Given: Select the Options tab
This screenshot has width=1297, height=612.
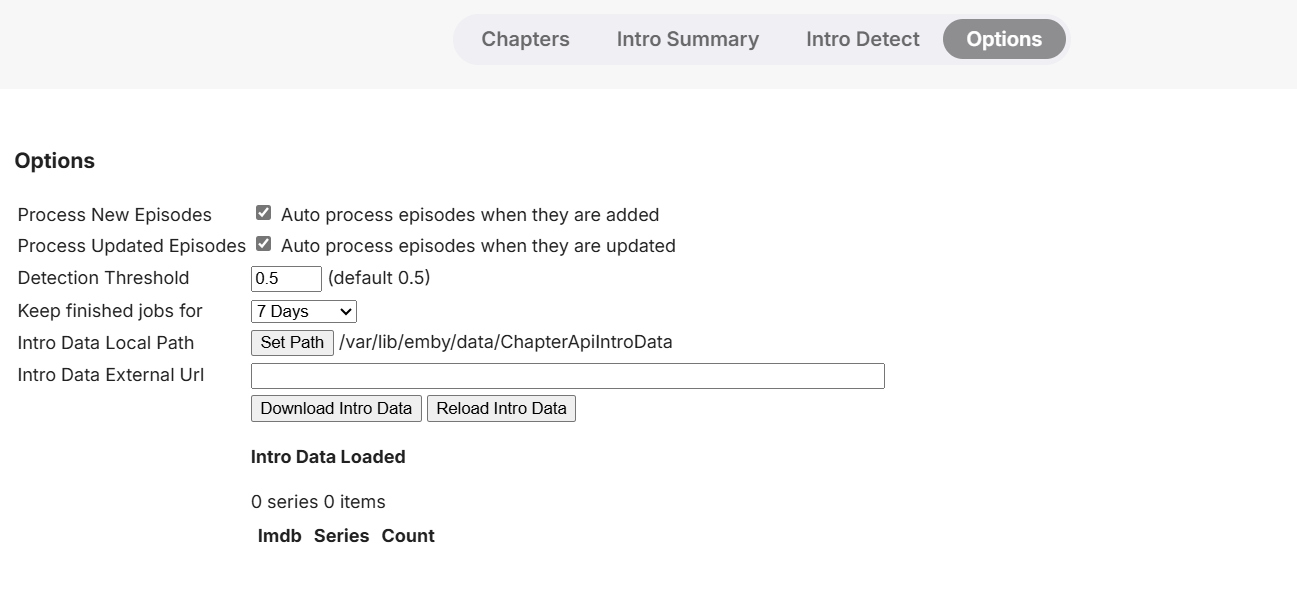Looking at the screenshot, I should click(1004, 40).
